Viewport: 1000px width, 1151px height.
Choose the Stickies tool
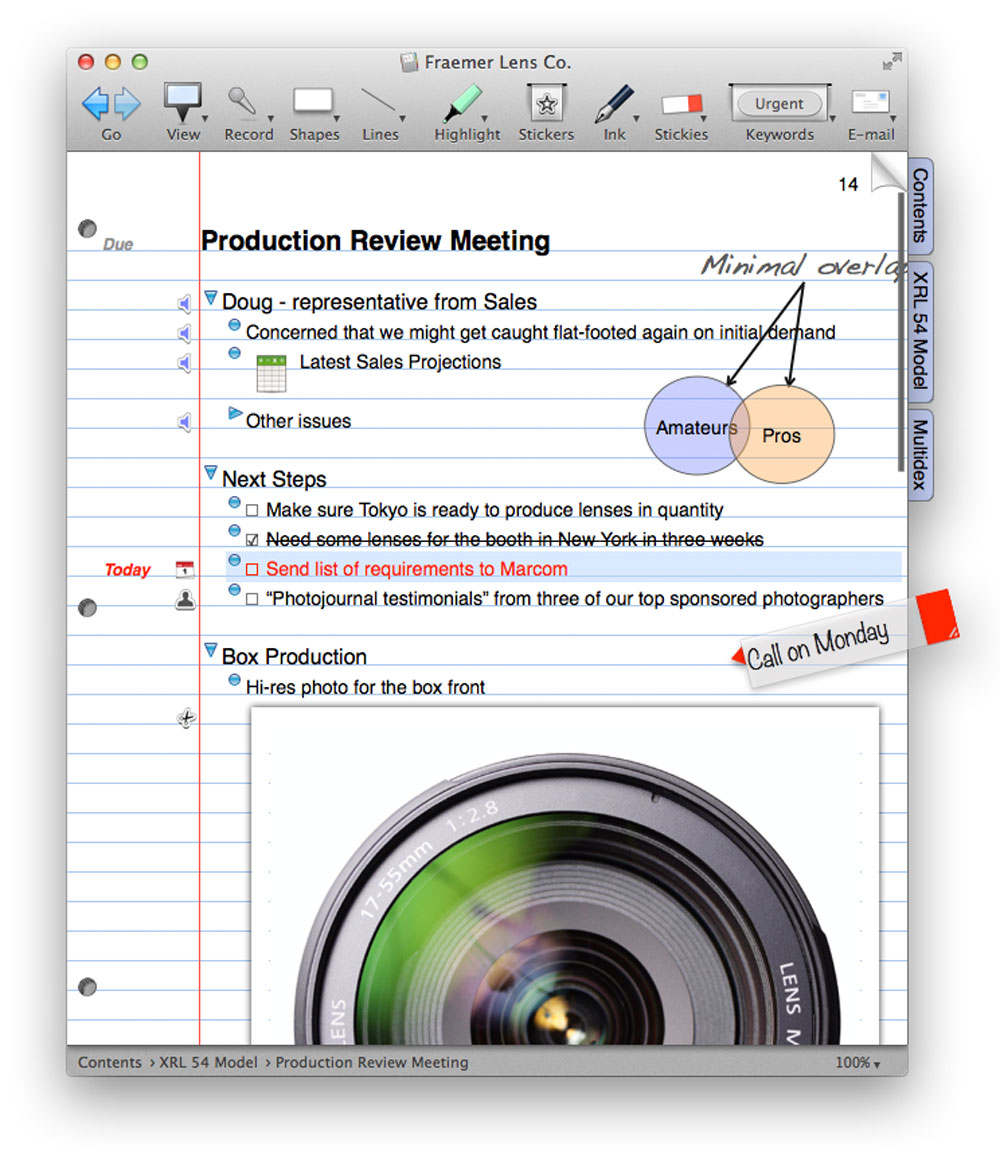(680, 104)
